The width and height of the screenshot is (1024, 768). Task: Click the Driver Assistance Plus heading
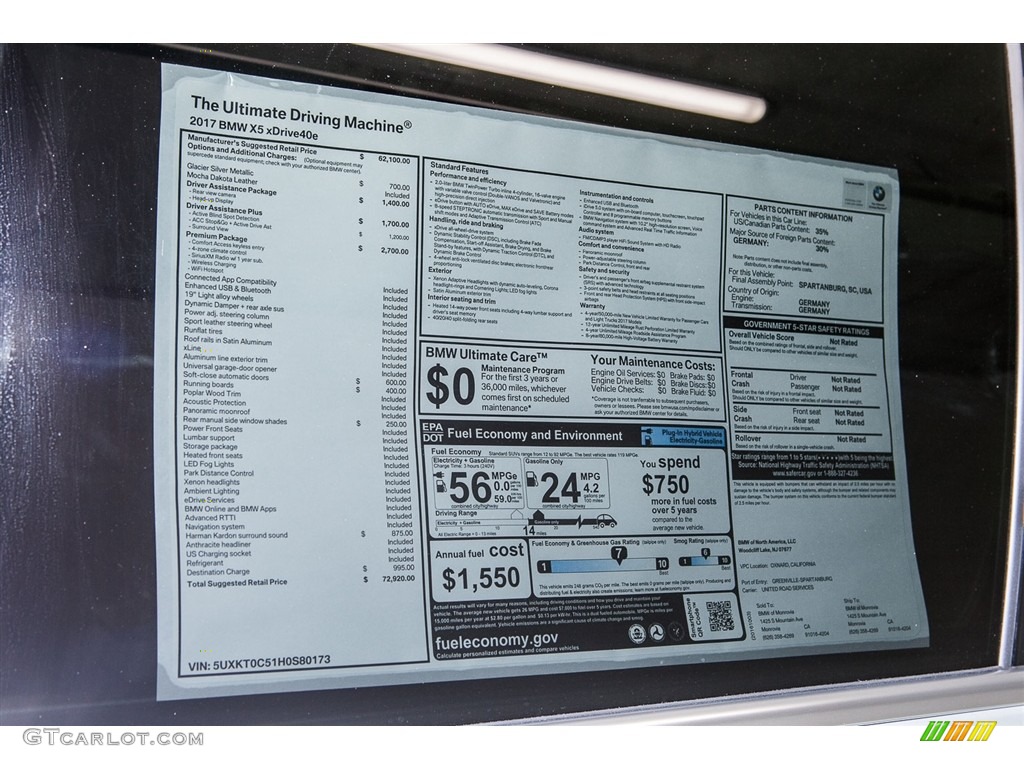click(224, 209)
